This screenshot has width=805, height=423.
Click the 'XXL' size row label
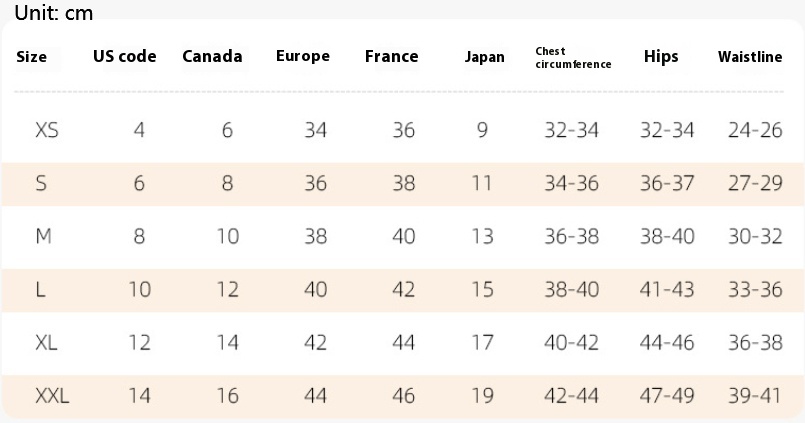coord(52,396)
